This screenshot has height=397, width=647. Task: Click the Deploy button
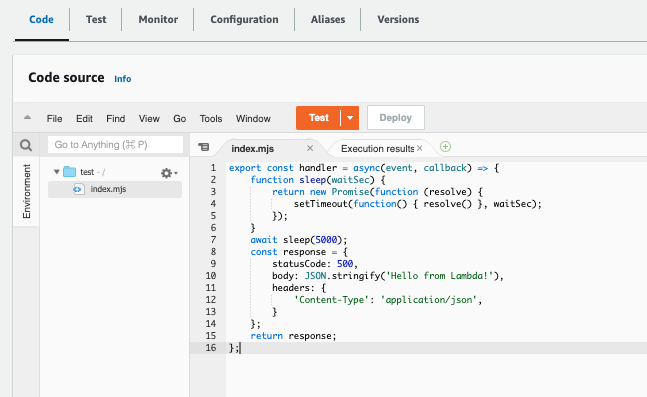[x=396, y=118]
